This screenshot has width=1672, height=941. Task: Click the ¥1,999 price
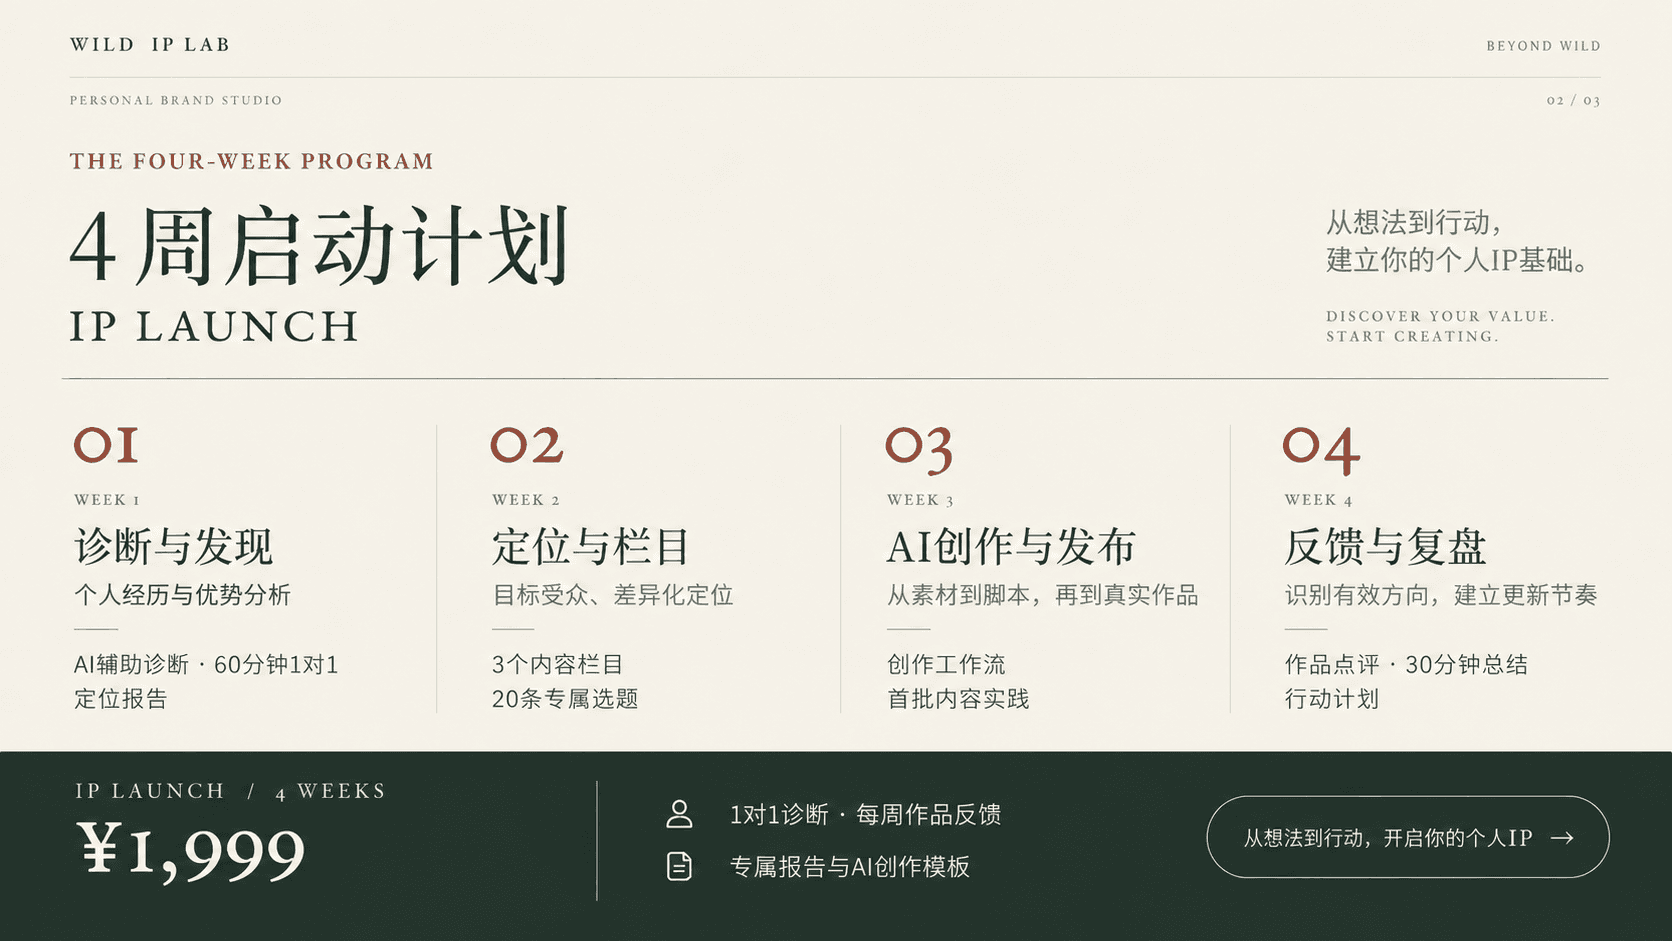tap(191, 851)
